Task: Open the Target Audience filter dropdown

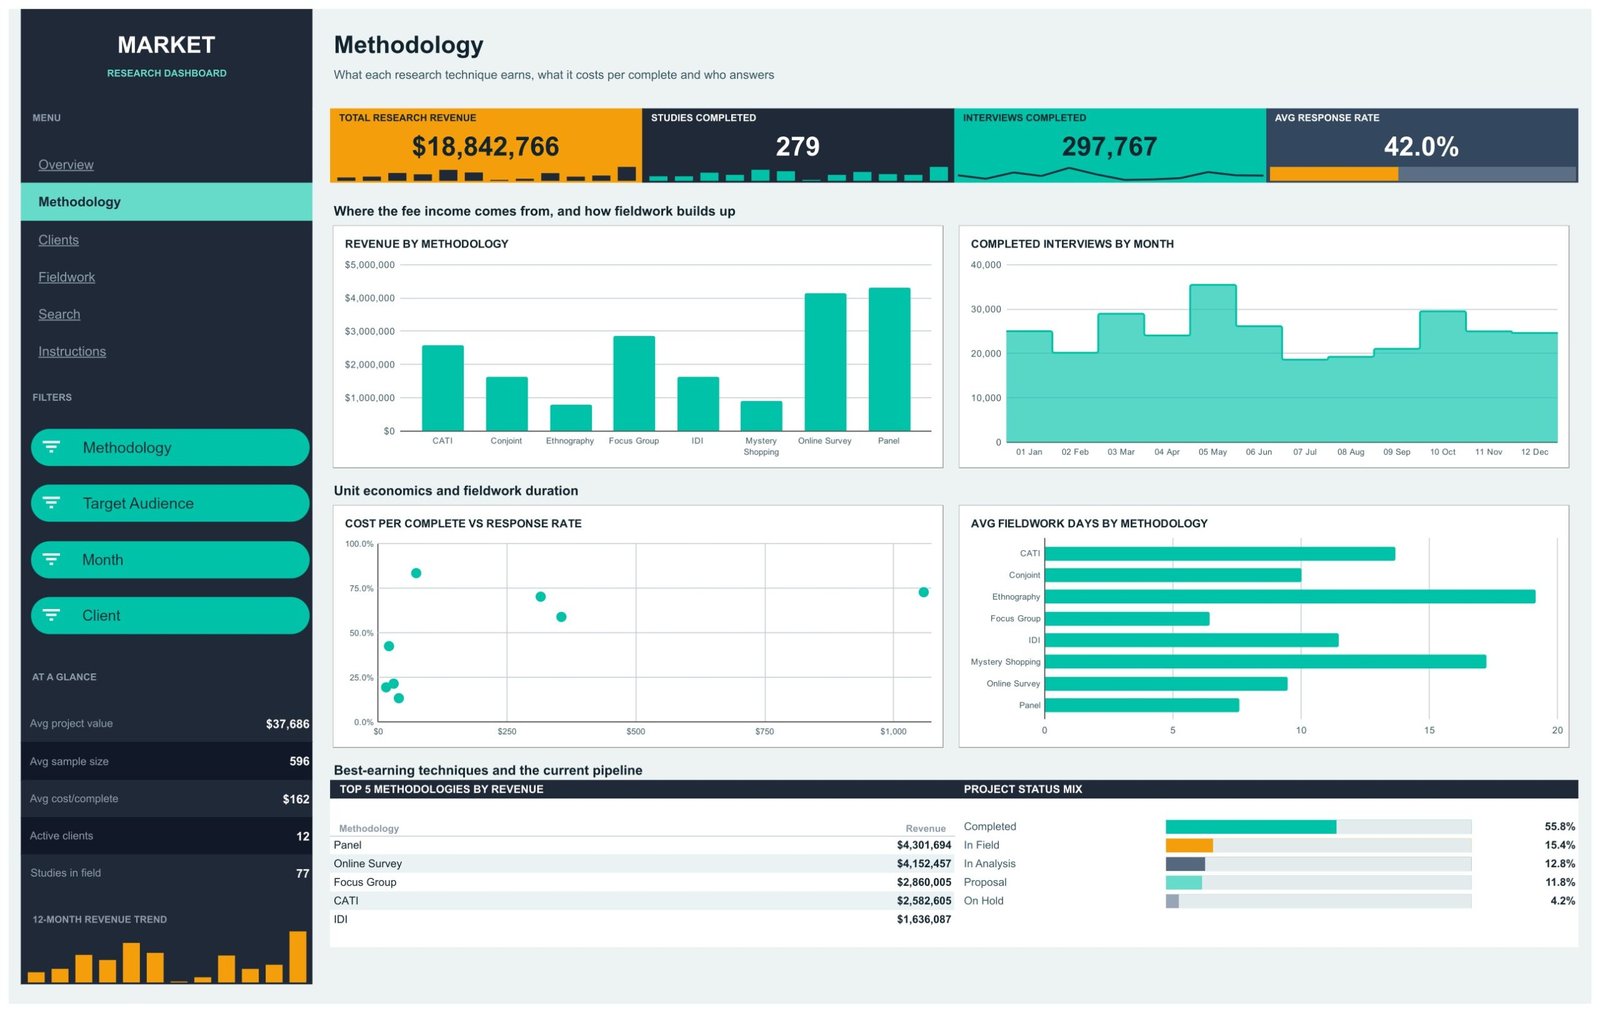Action: click(x=170, y=503)
